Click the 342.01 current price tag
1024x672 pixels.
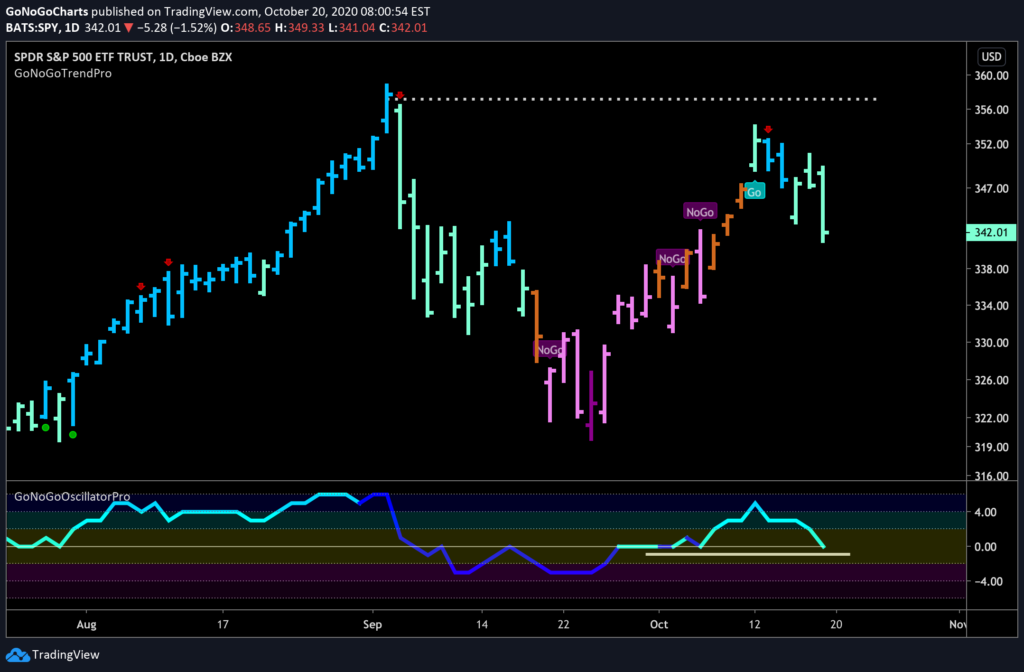[x=990, y=232]
